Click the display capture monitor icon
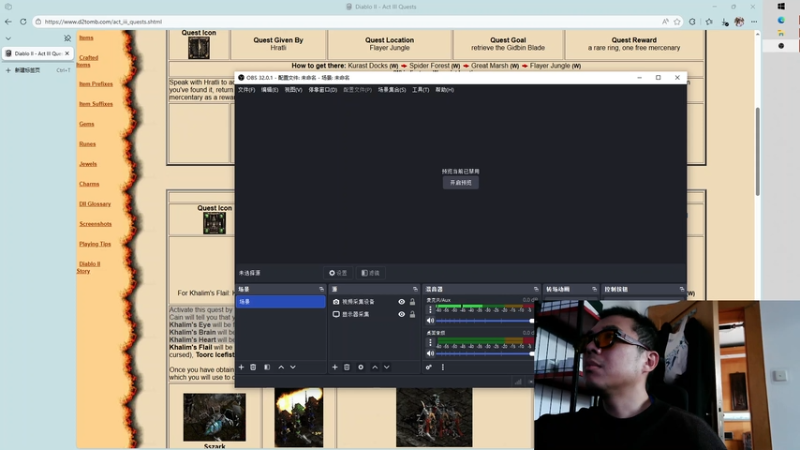This screenshot has width=800, height=450. (x=336, y=314)
